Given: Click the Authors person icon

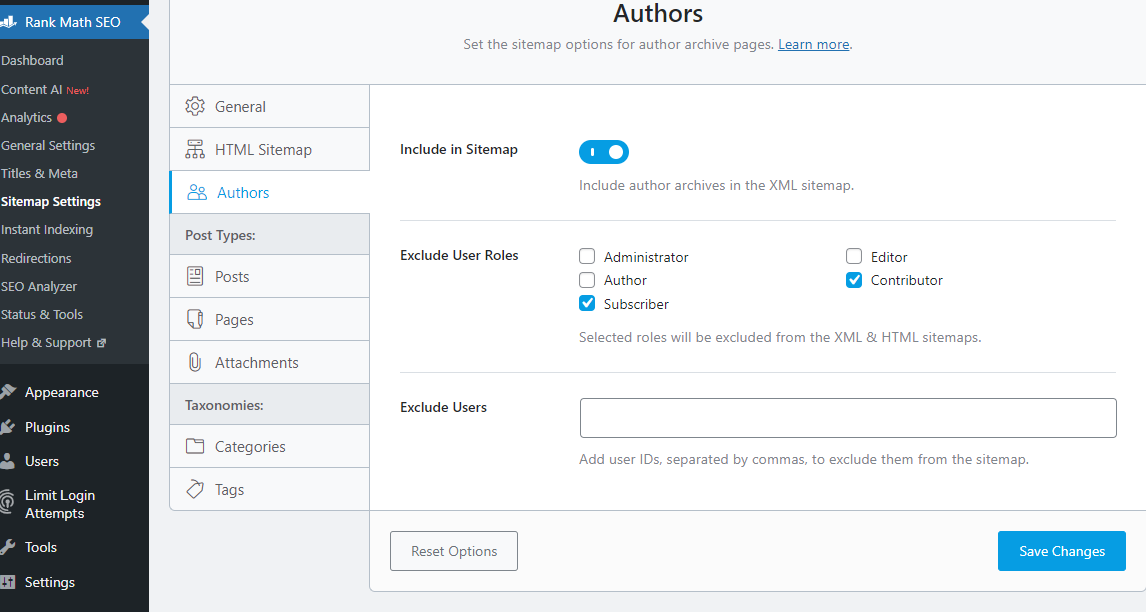Looking at the screenshot, I should click(196, 191).
